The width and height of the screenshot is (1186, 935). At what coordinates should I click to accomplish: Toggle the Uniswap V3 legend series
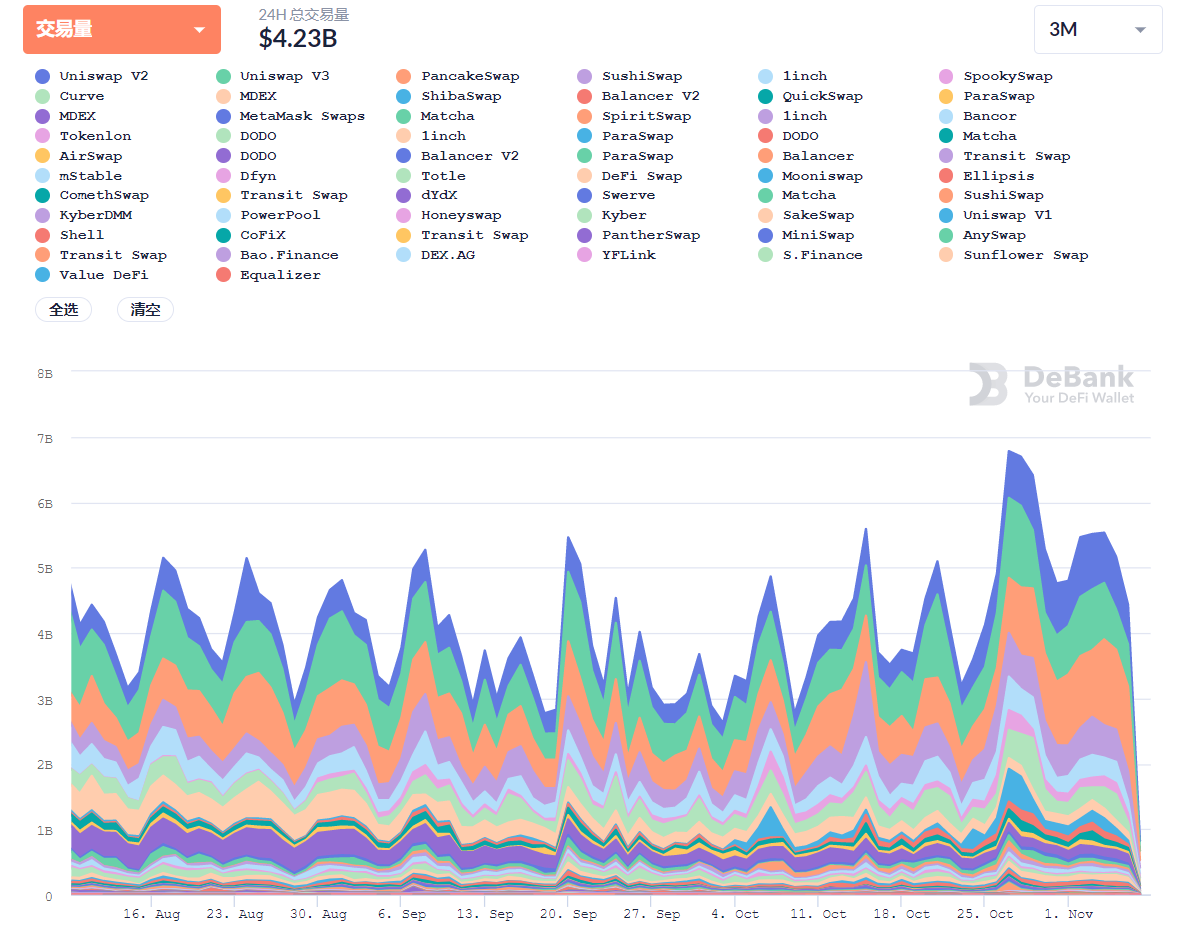[x=272, y=76]
